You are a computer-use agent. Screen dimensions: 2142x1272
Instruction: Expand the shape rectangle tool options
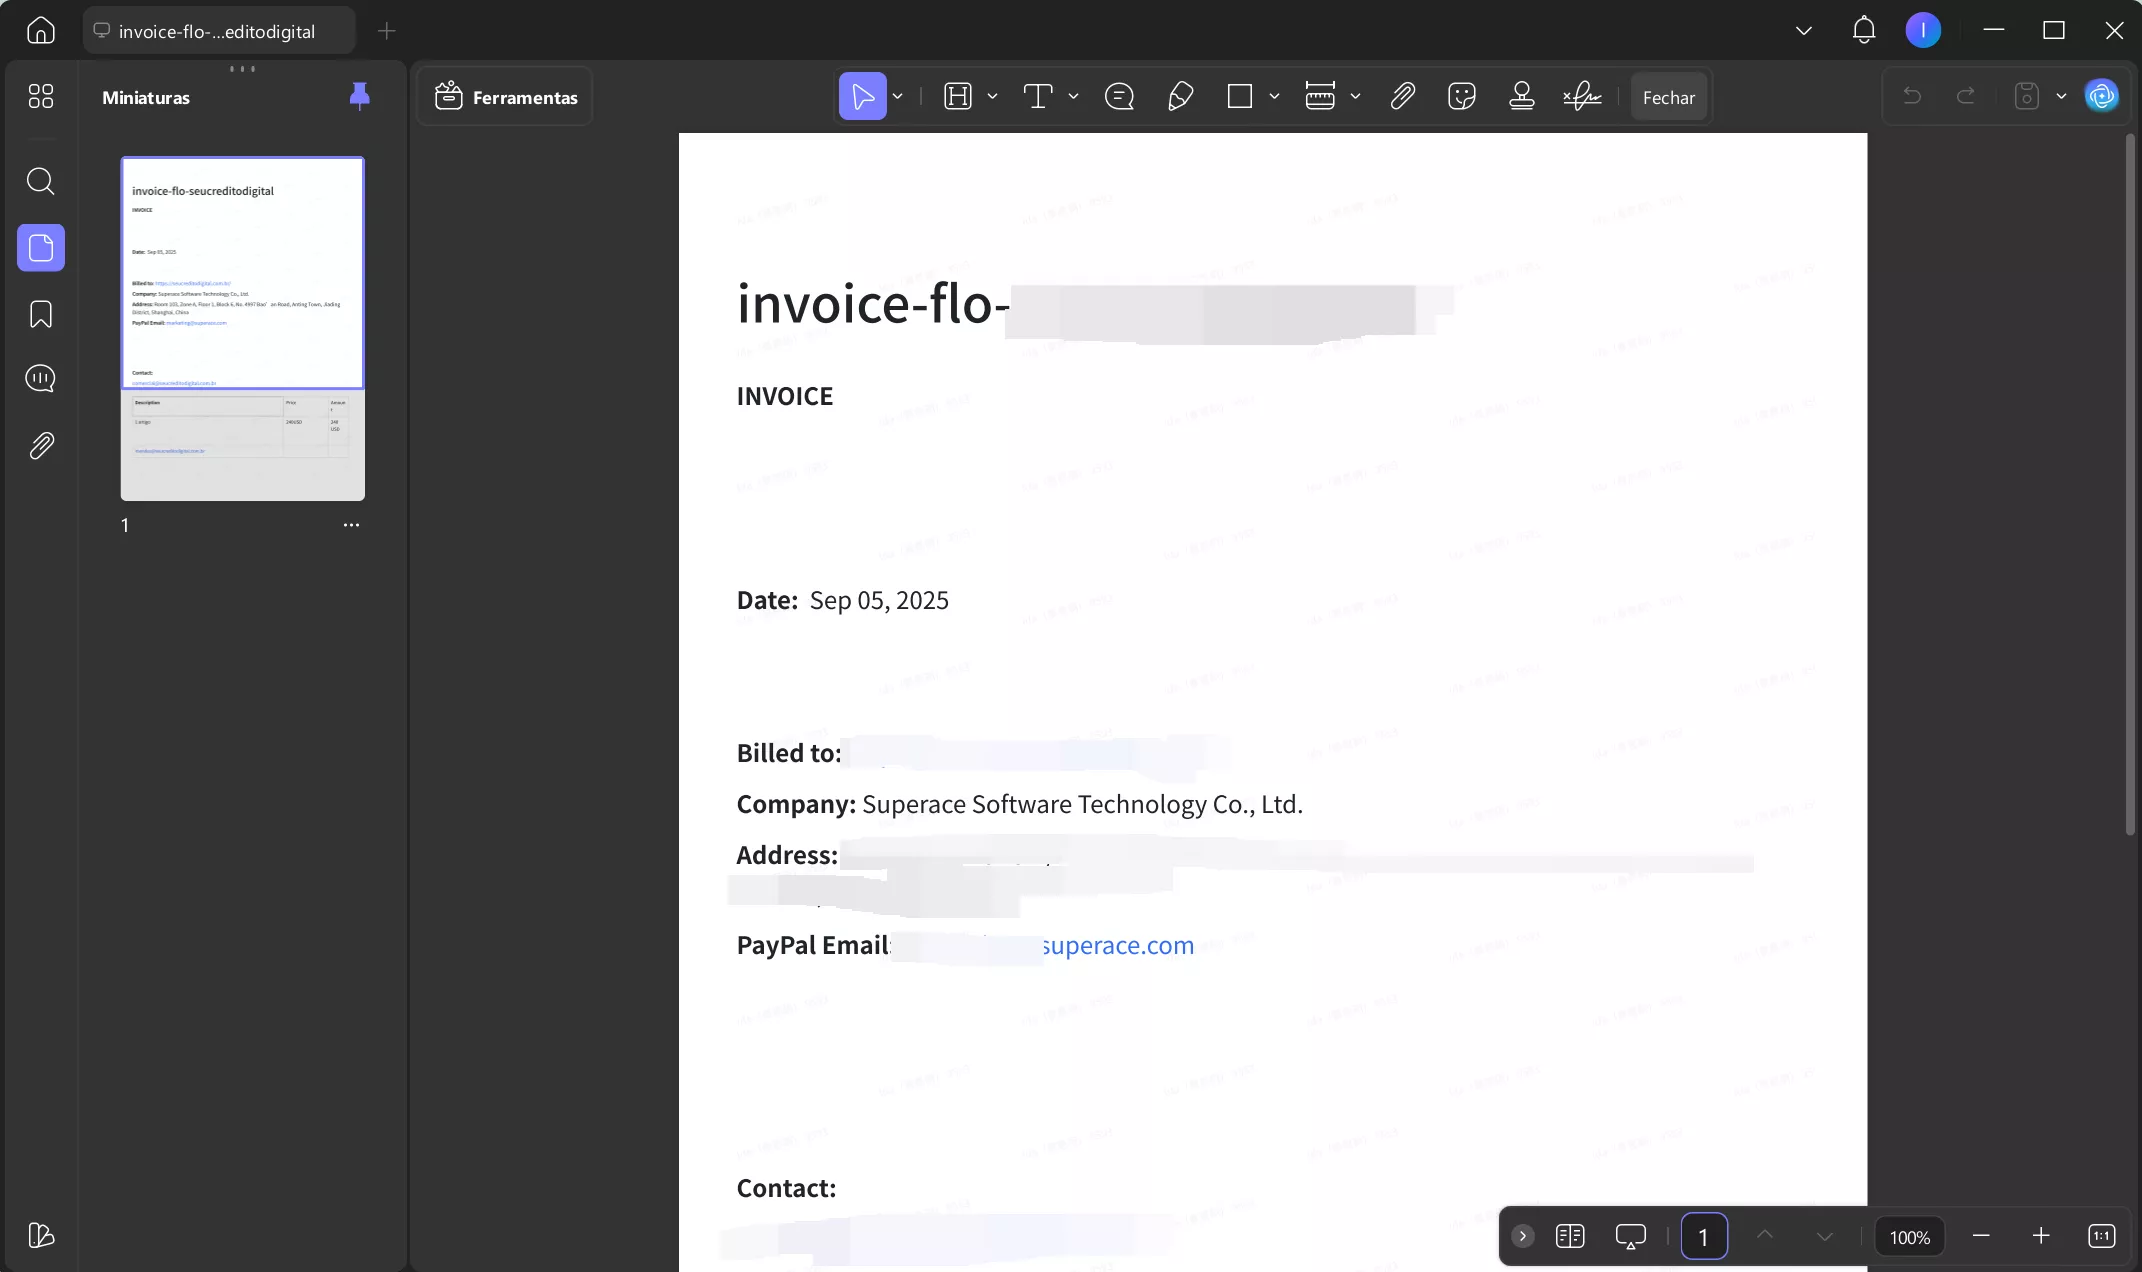pos(1274,97)
